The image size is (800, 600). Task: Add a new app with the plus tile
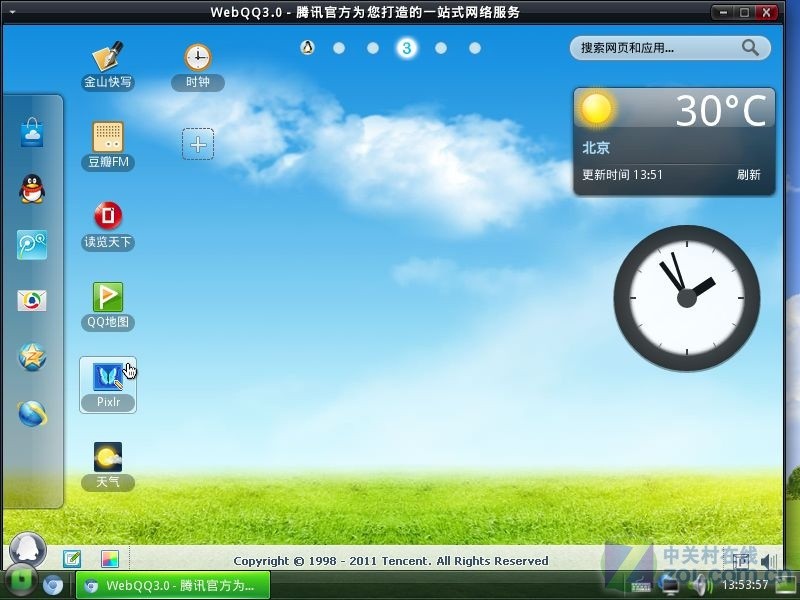[198, 144]
